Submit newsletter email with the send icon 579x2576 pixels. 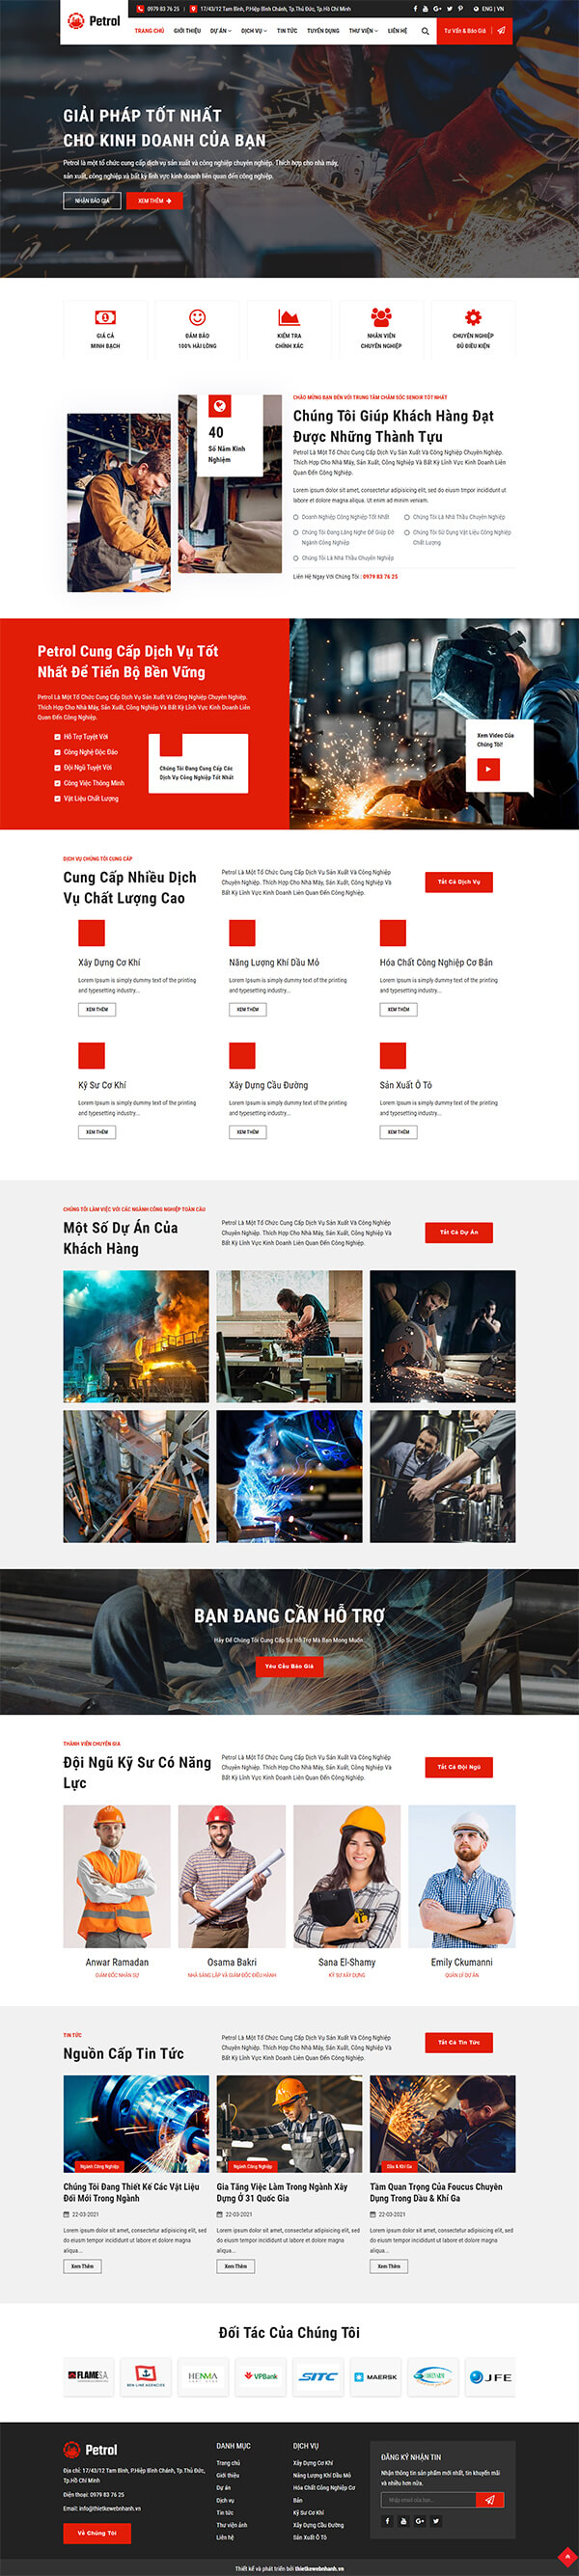[489, 2499]
